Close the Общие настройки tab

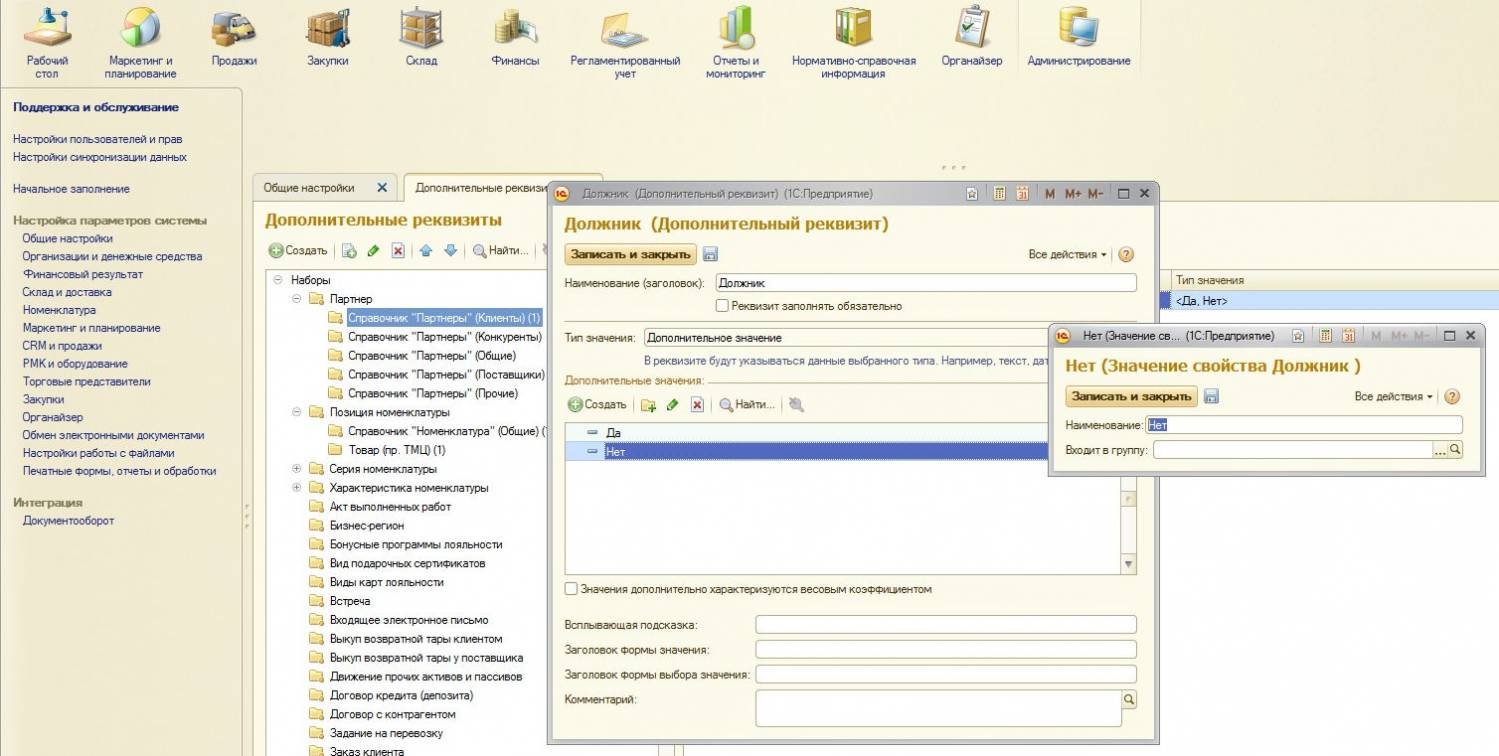[381, 188]
